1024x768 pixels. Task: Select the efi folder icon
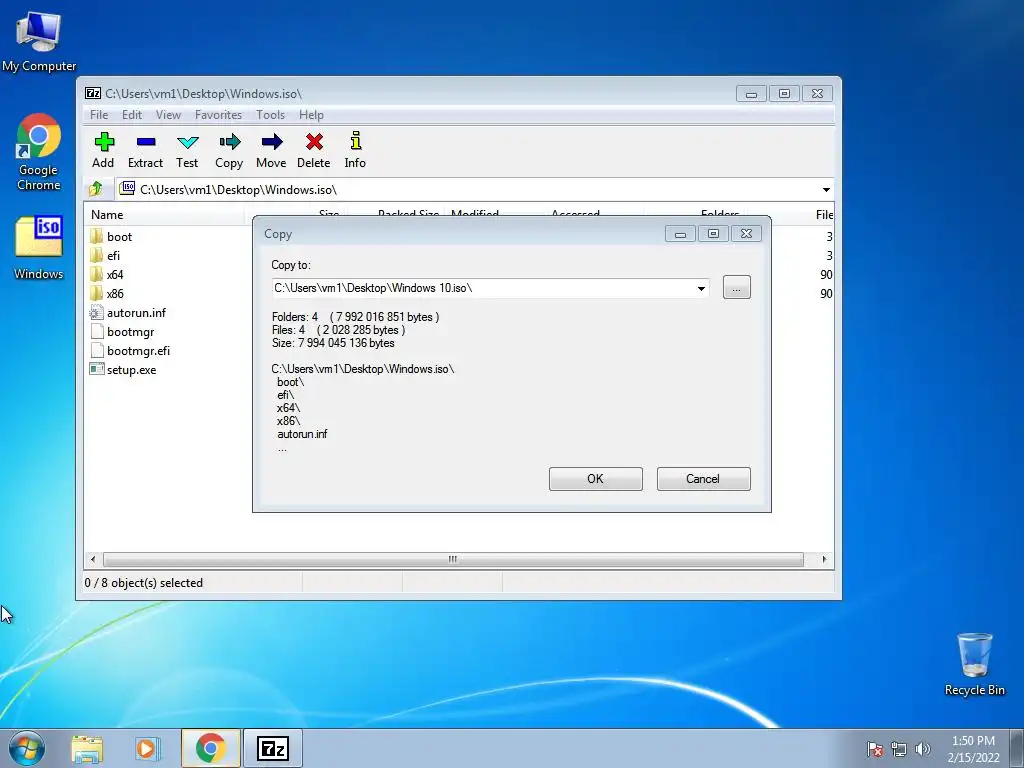[x=97, y=255]
